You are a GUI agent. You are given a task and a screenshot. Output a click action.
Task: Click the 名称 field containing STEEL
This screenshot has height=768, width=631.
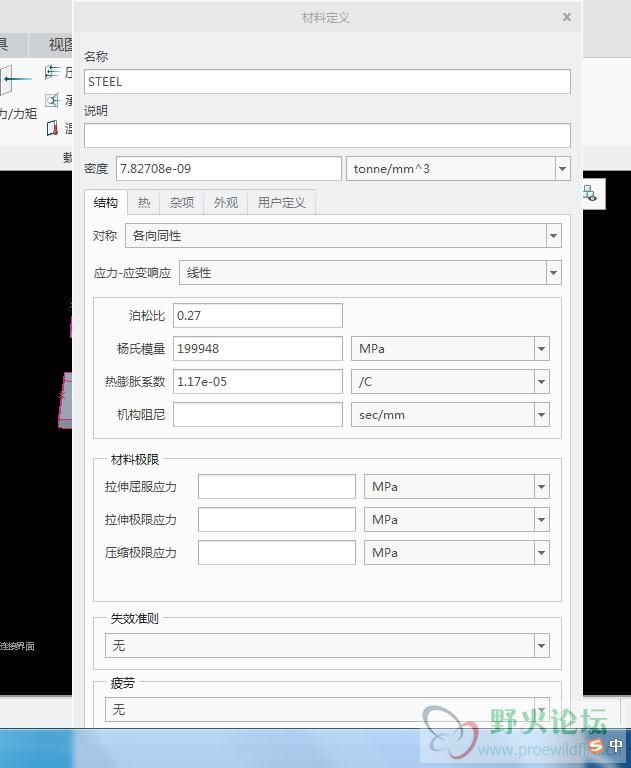pos(327,81)
